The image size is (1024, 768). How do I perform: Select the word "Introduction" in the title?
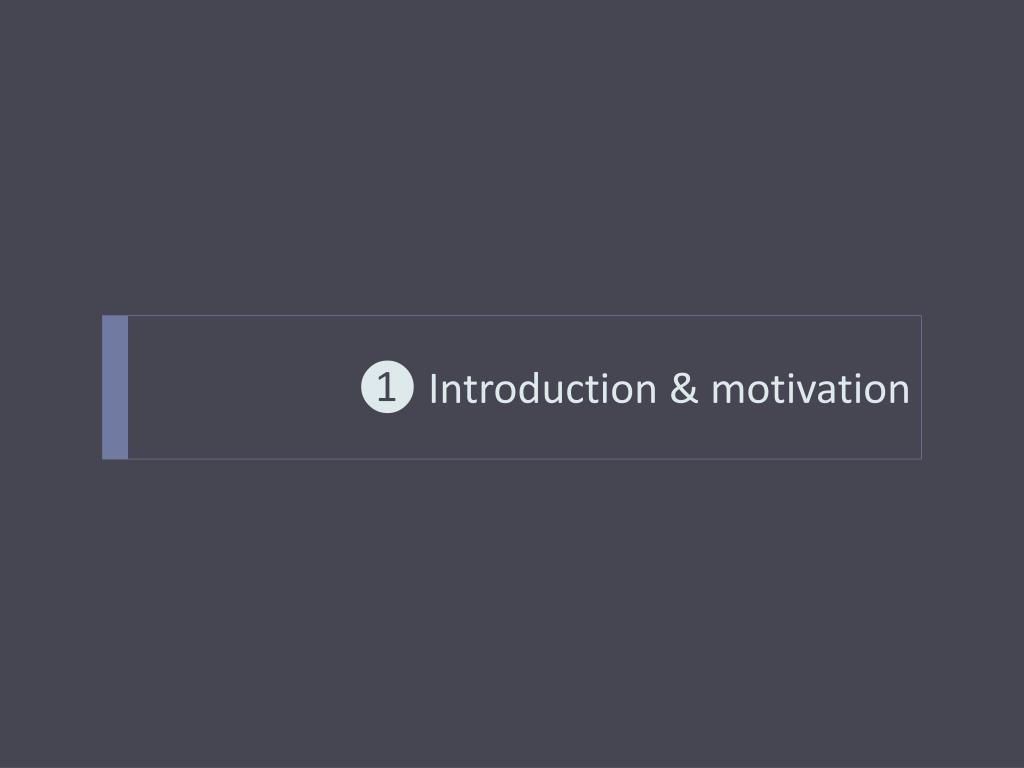pyautogui.click(x=543, y=389)
